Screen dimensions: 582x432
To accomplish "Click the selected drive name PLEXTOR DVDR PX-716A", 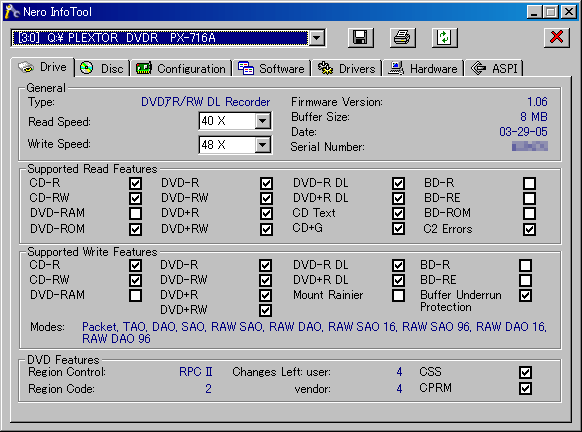I will (x=160, y=38).
